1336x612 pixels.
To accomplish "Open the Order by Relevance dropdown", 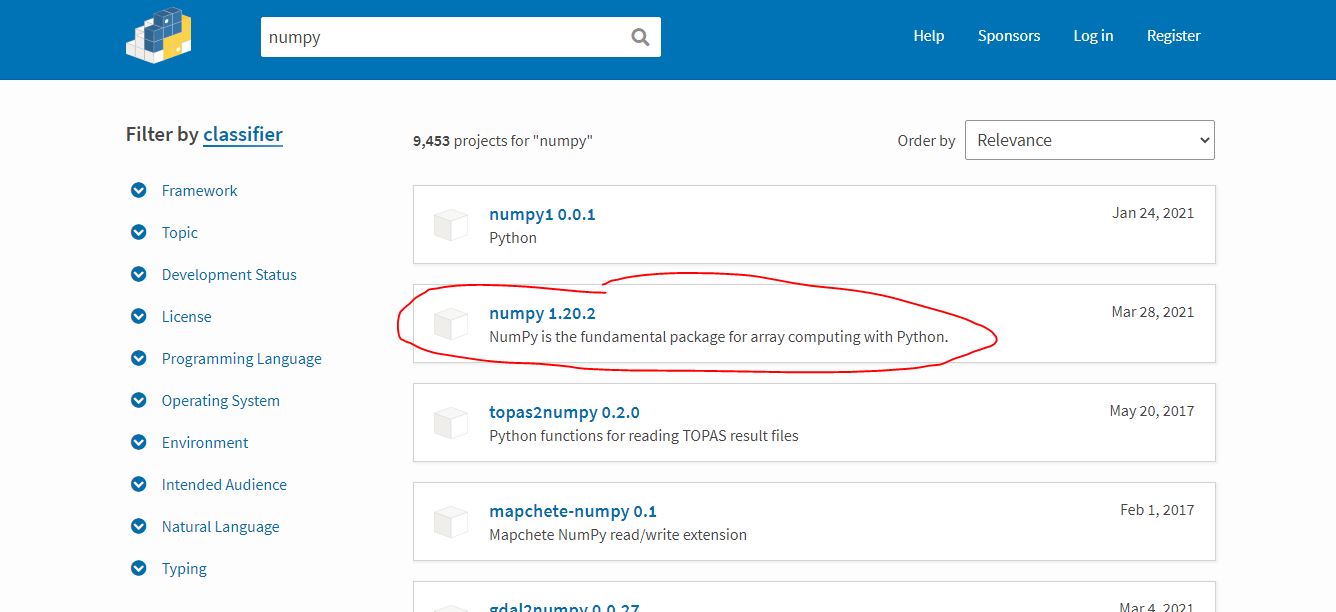I will [x=1089, y=140].
